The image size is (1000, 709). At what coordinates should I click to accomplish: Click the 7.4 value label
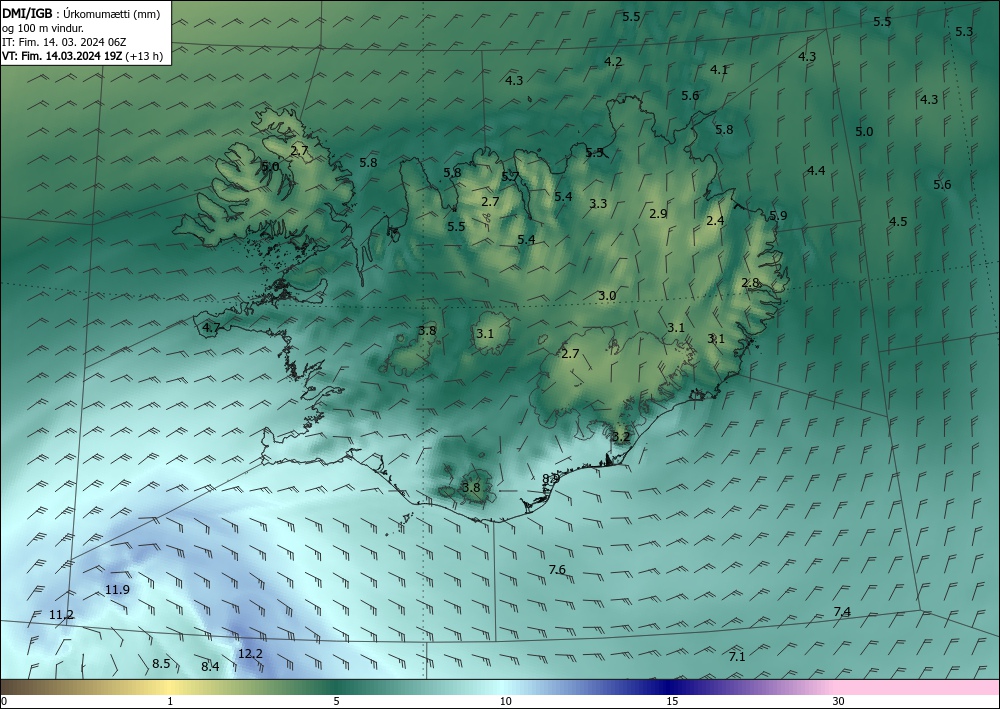pyautogui.click(x=842, y=611)
